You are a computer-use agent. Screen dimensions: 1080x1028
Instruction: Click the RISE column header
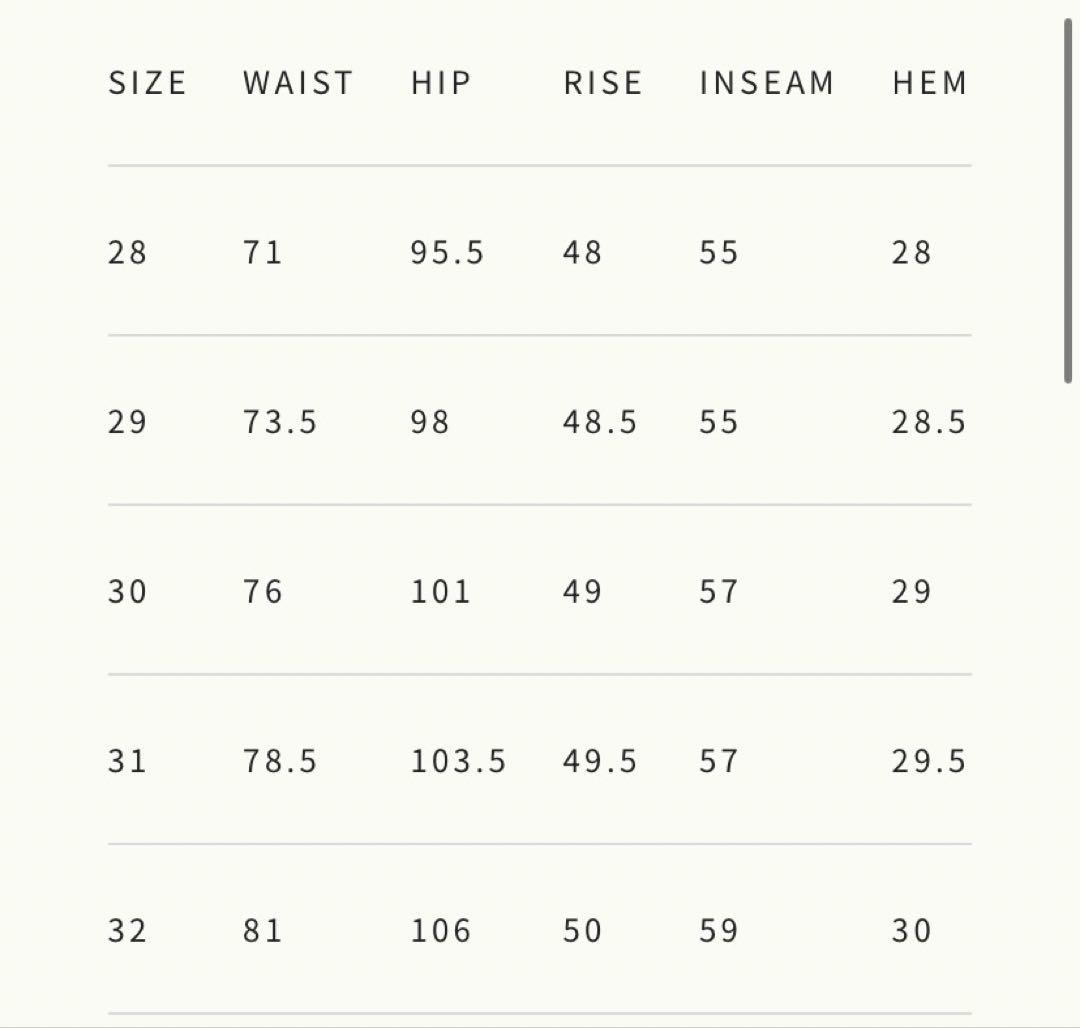click(x=603, y=83)
